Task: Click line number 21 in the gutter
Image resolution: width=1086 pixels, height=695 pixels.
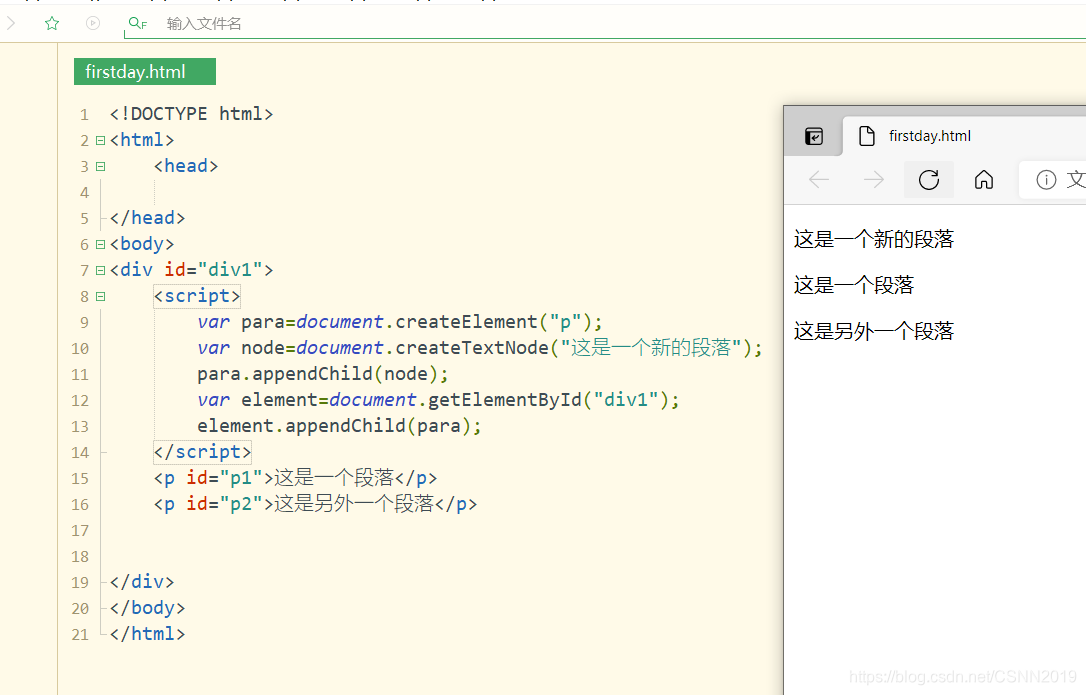Action: click(x=80, y=635)
